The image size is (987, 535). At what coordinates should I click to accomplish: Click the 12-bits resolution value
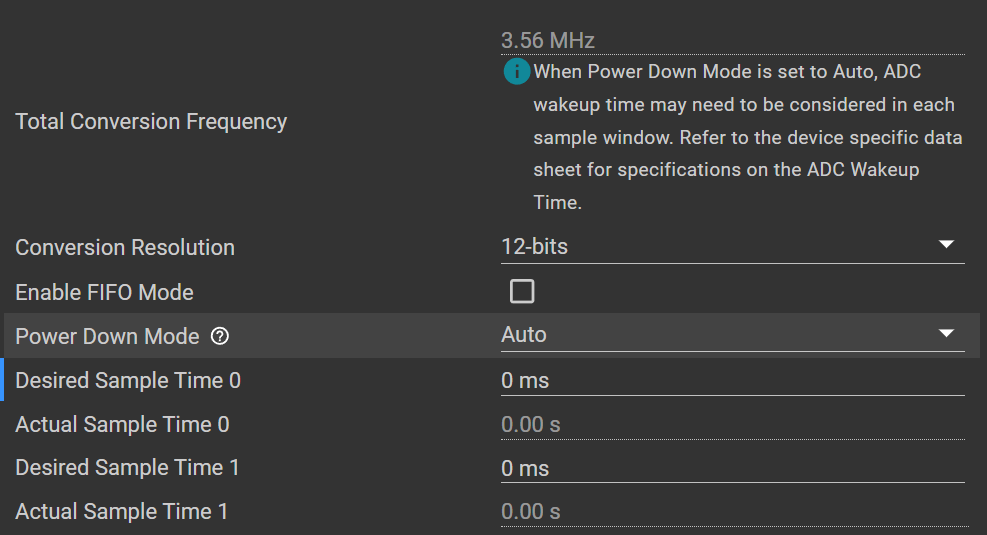(534, 246)
